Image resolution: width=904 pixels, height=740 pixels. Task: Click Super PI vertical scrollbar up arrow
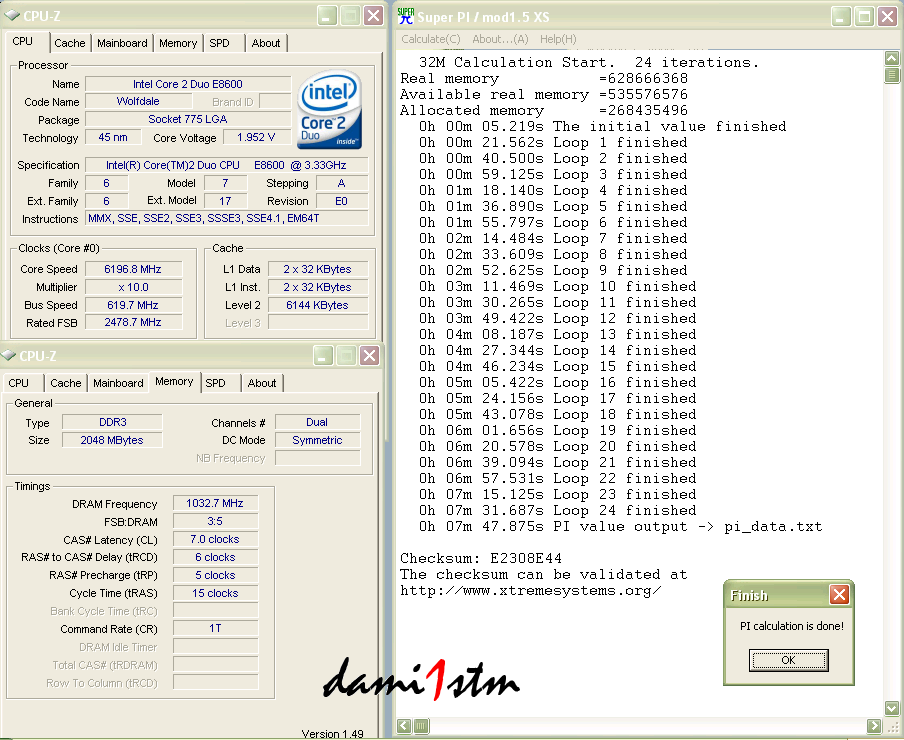(891, 58)
